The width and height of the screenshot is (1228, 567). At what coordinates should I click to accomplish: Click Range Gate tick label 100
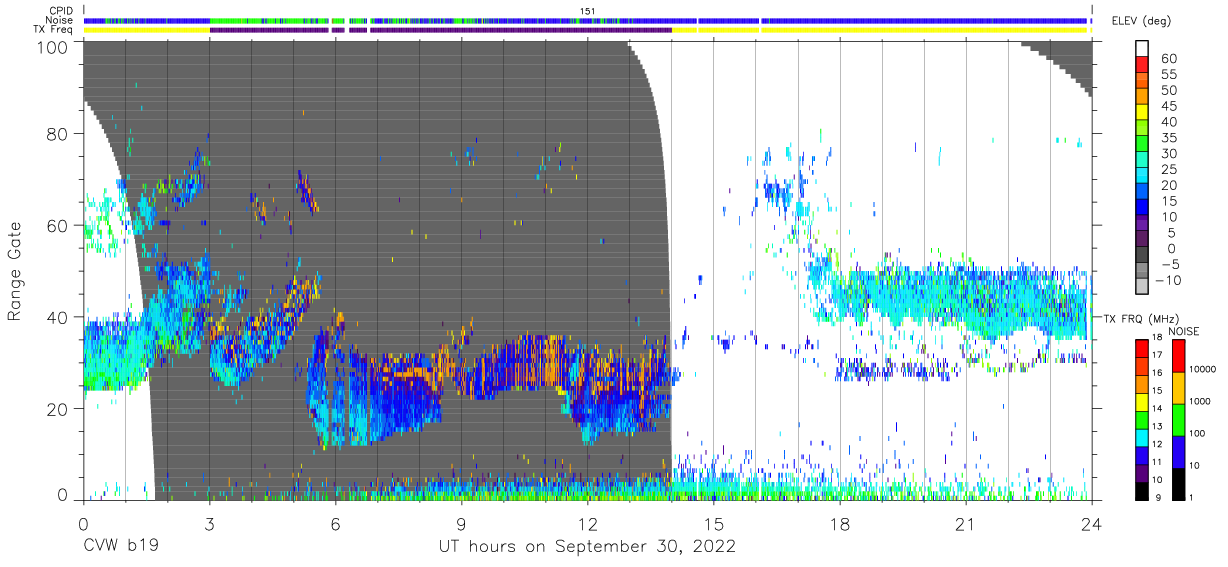pos(53,48)
